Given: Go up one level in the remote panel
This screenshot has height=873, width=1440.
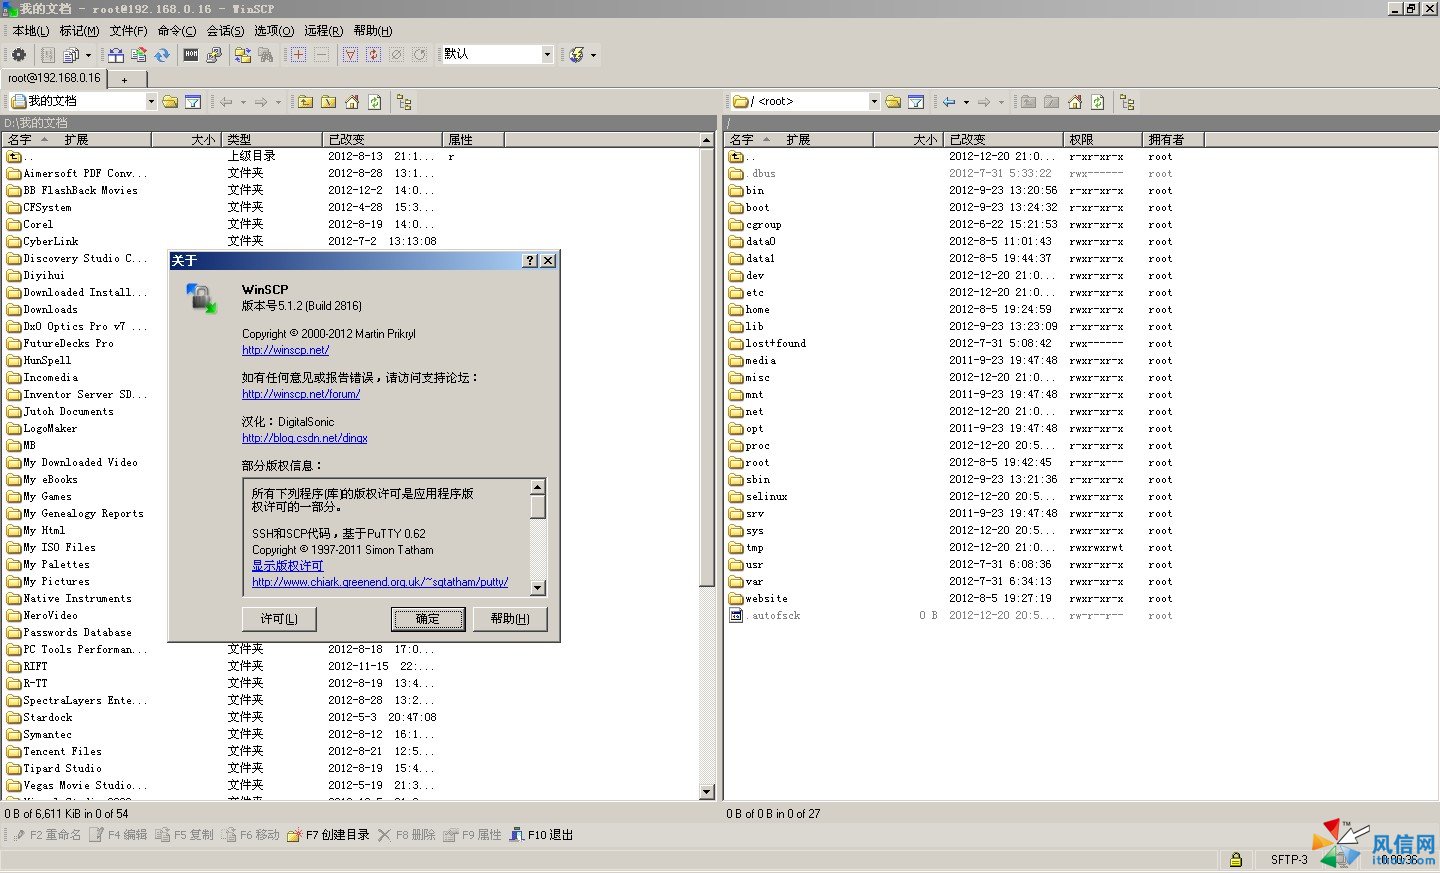Looking at the screenshot, I should (1030, 101).
